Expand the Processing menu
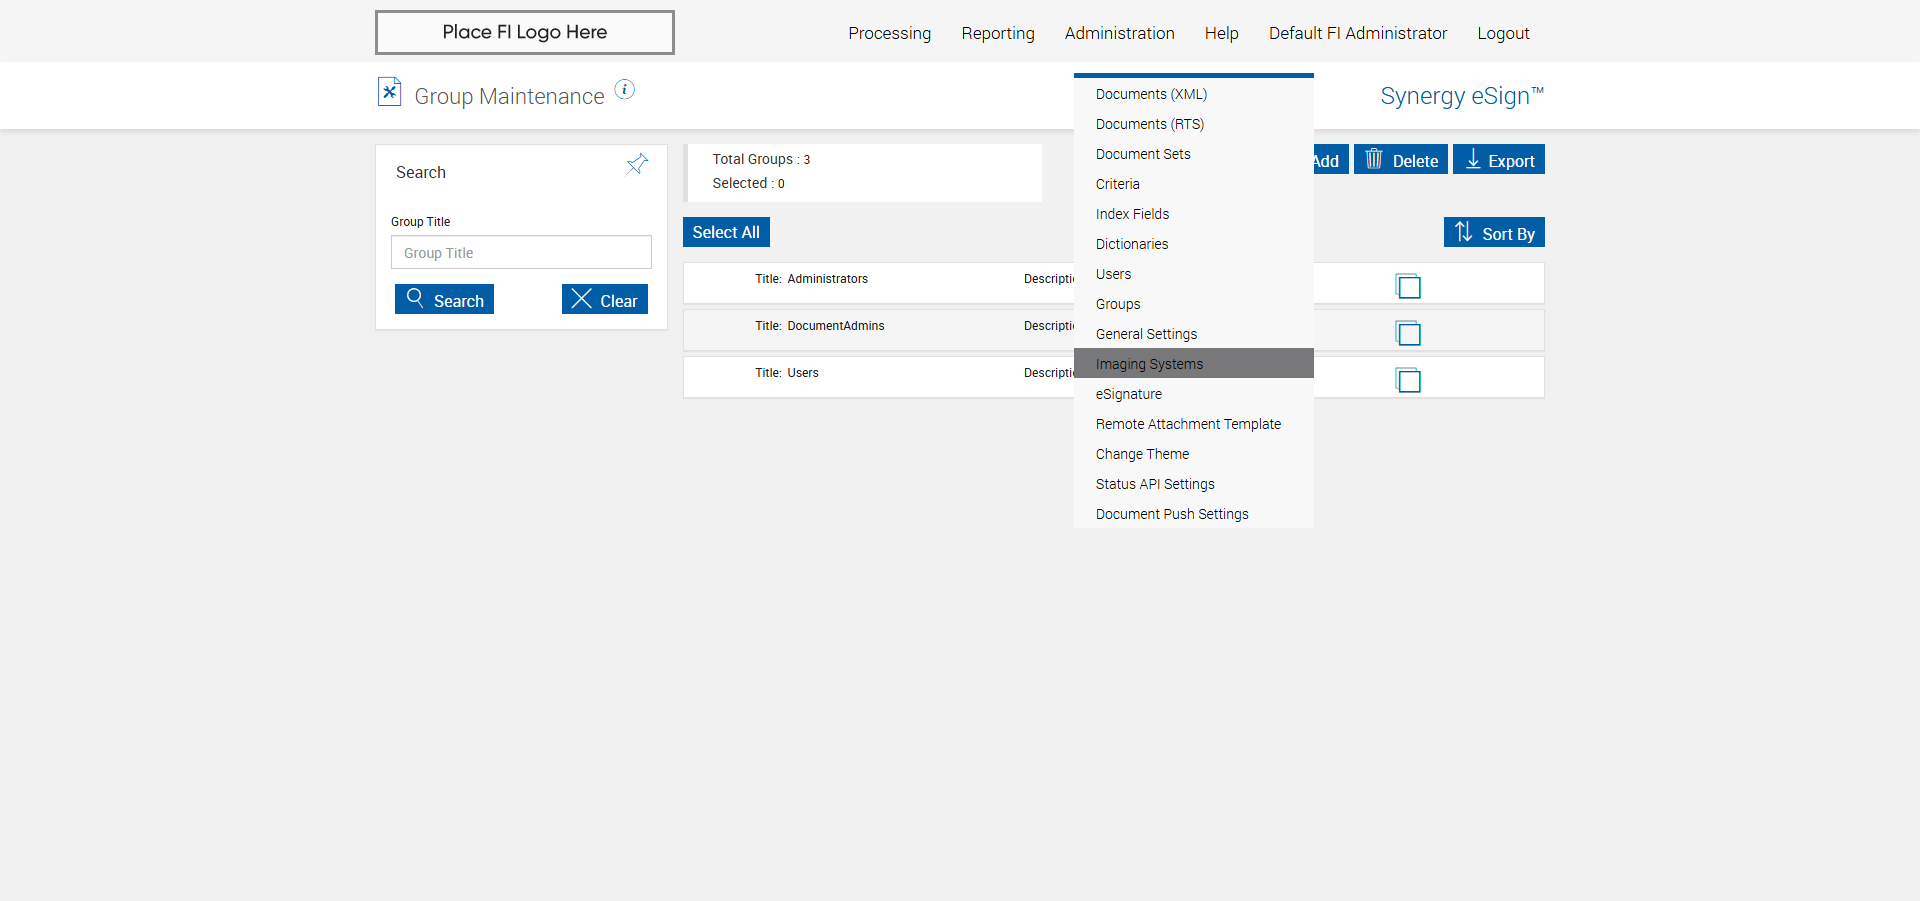 pyautogui.click(x=889, y=33)
